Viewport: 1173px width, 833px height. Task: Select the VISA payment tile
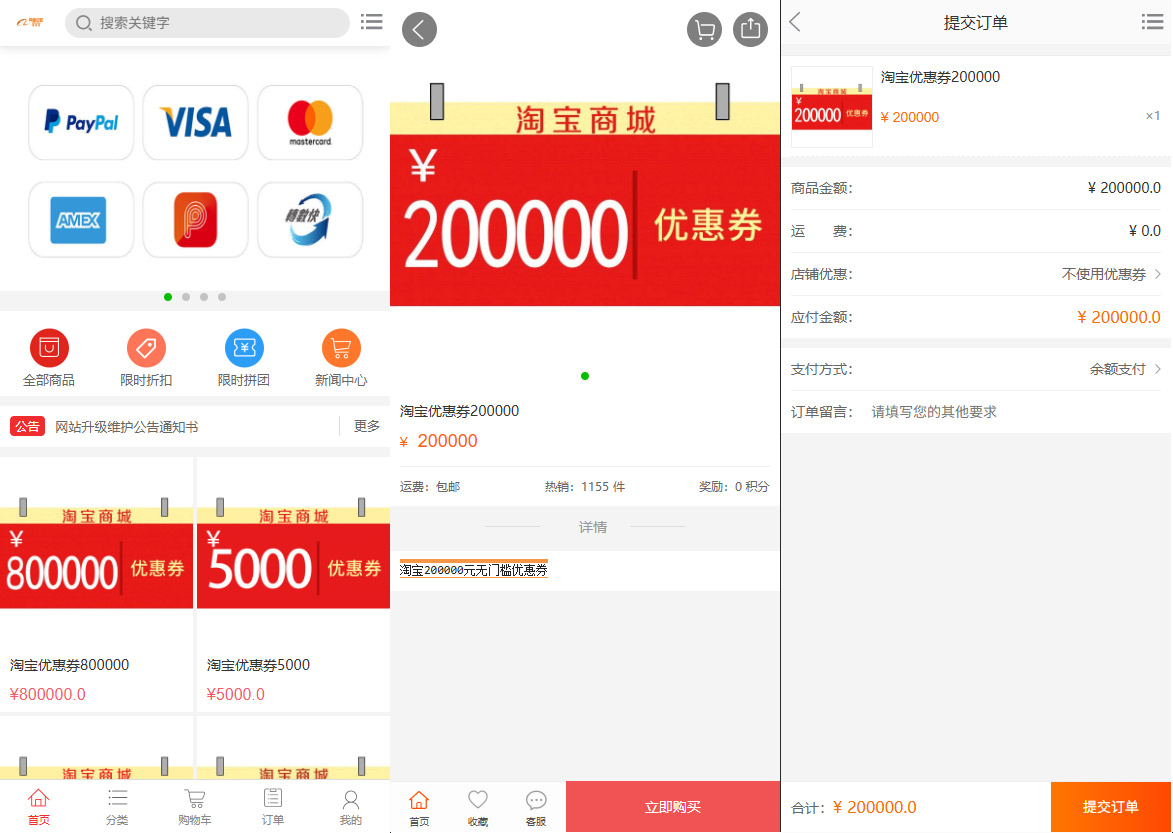(x=195, y=123)
